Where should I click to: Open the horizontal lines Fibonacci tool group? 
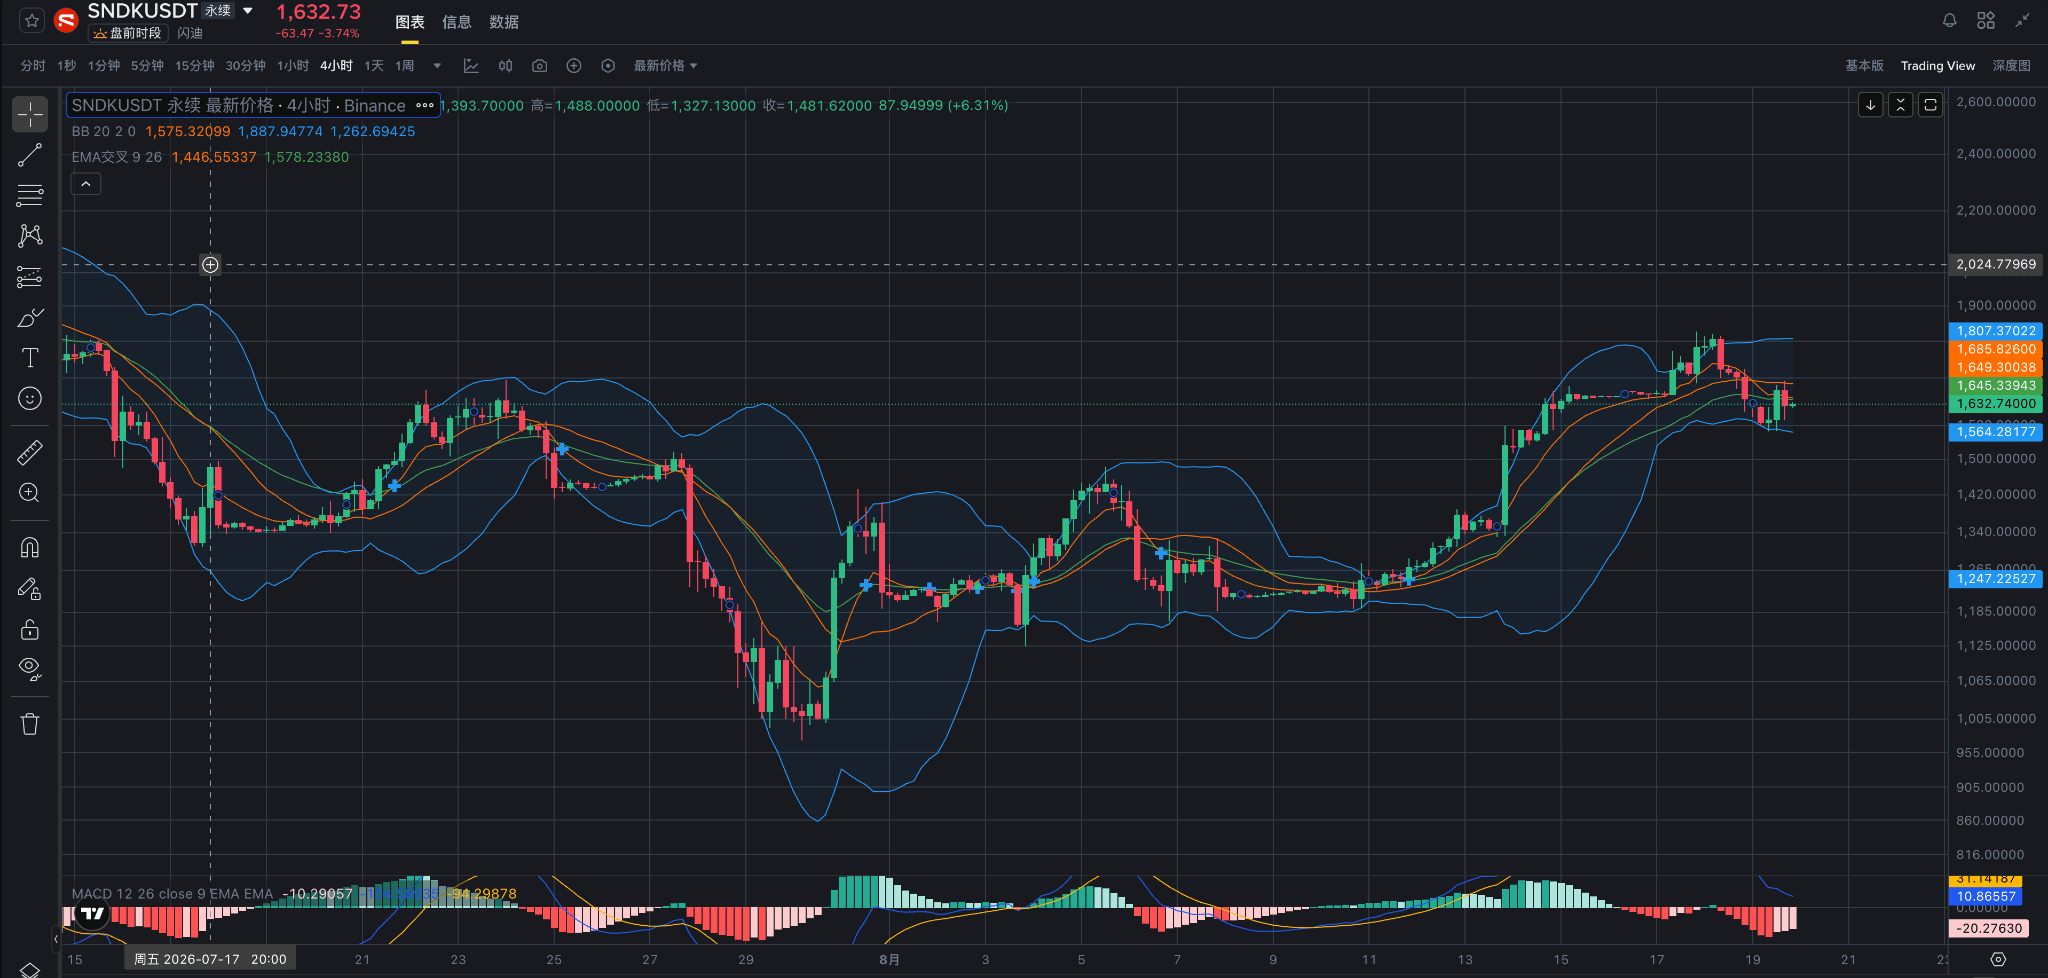point(30,195)
